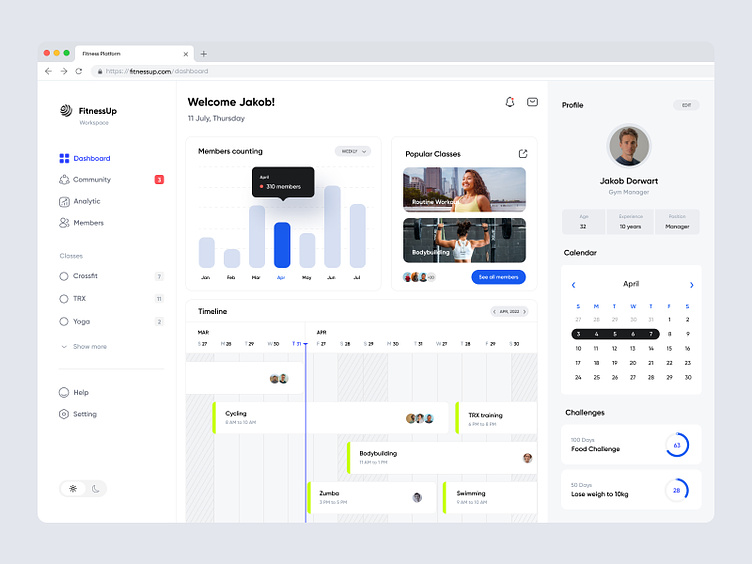This screenshot has width=752, height=564.
Task: Click See all members button
Action: pyautogui.click(x=498, y=277)
